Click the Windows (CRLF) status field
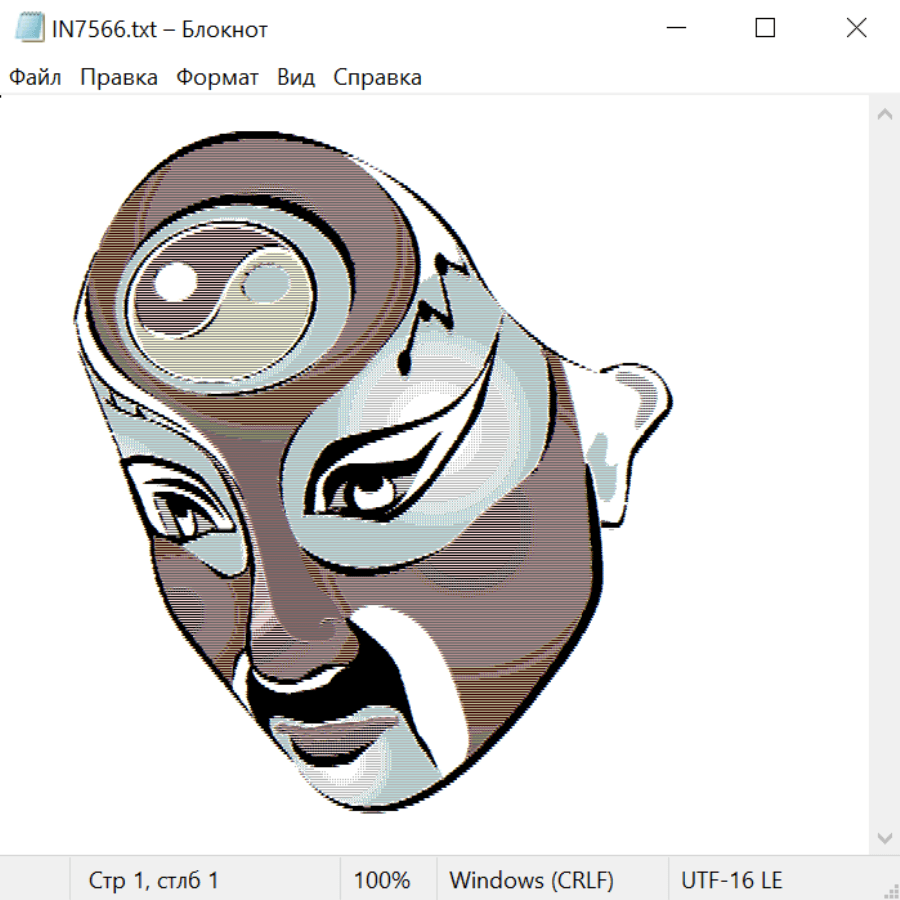900x900 pixels. click(531, 881)
